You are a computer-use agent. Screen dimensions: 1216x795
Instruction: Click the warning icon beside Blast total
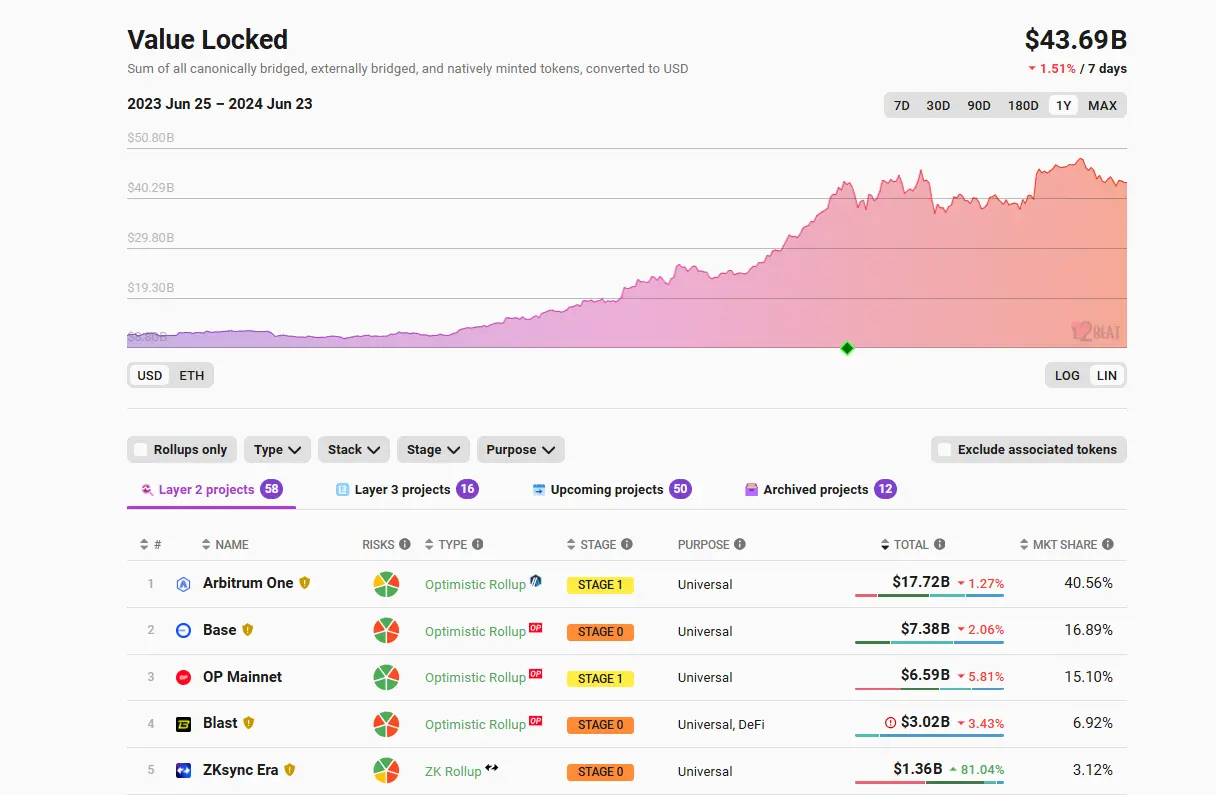click(x=890, y=723)
